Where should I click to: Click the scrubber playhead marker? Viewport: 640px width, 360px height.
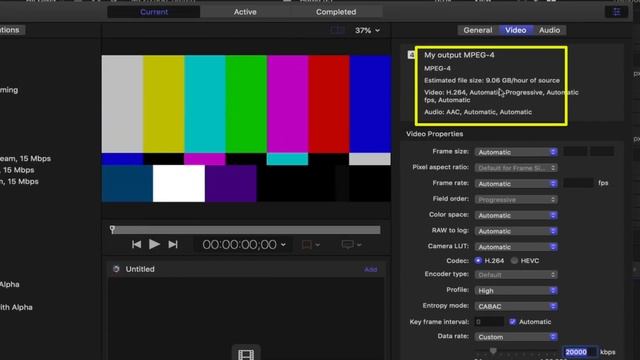click(x=112, y=229)
